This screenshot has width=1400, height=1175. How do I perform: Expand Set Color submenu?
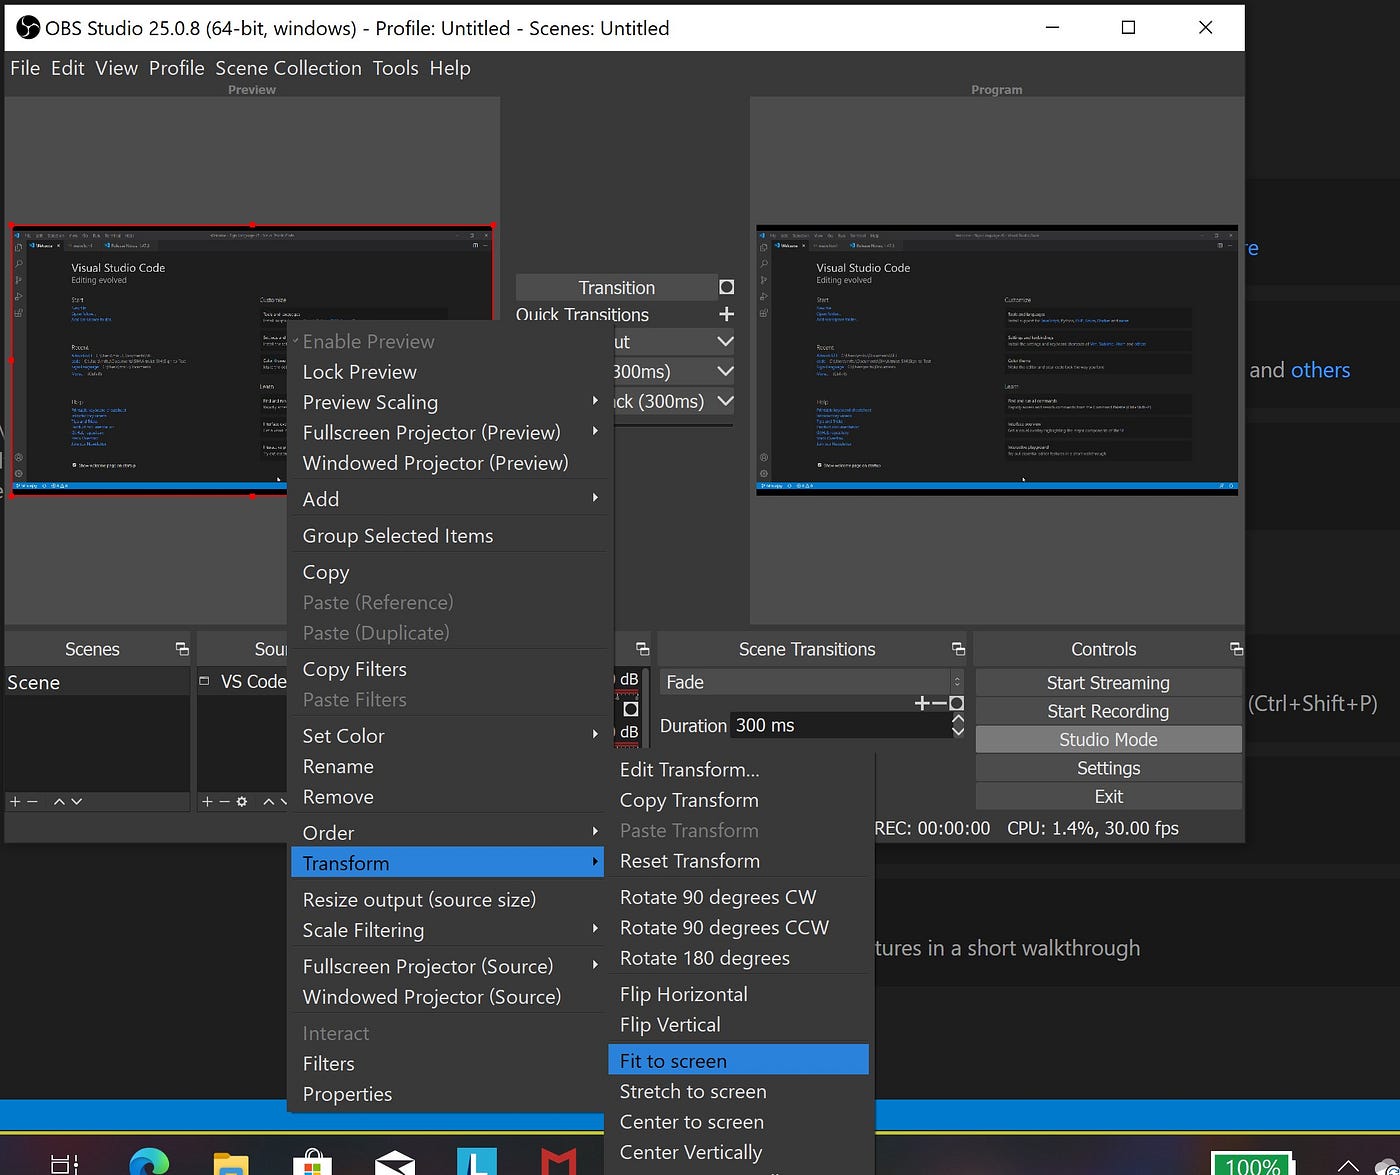(x=447, y=736)
